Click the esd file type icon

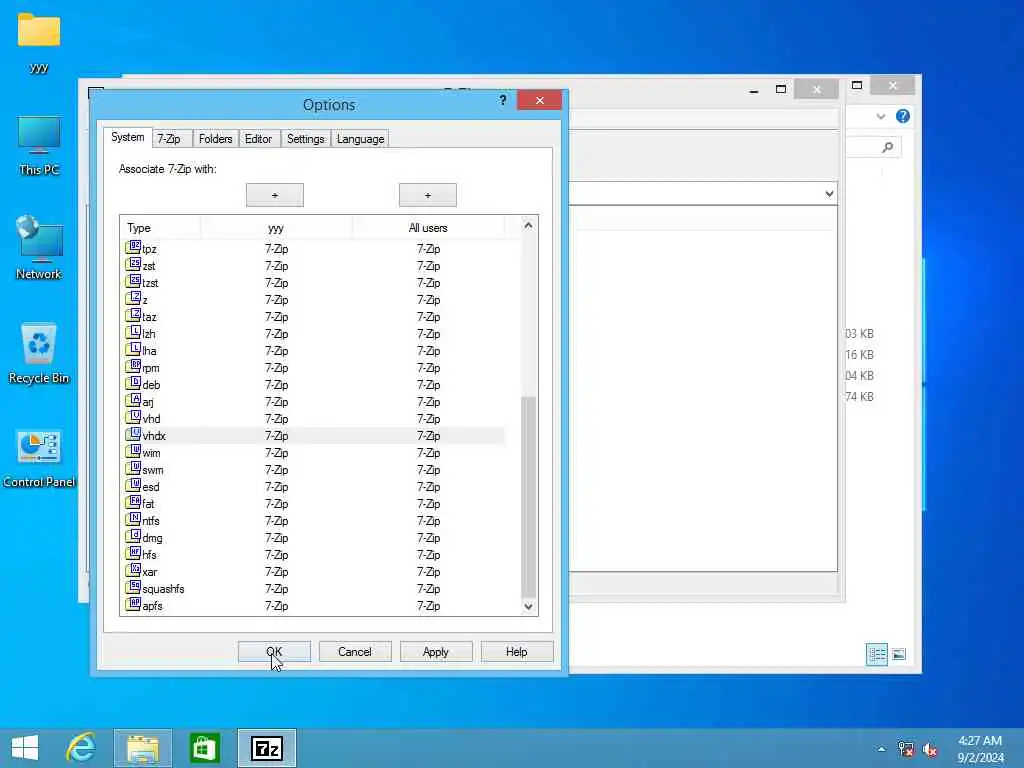tap(133, 486)
